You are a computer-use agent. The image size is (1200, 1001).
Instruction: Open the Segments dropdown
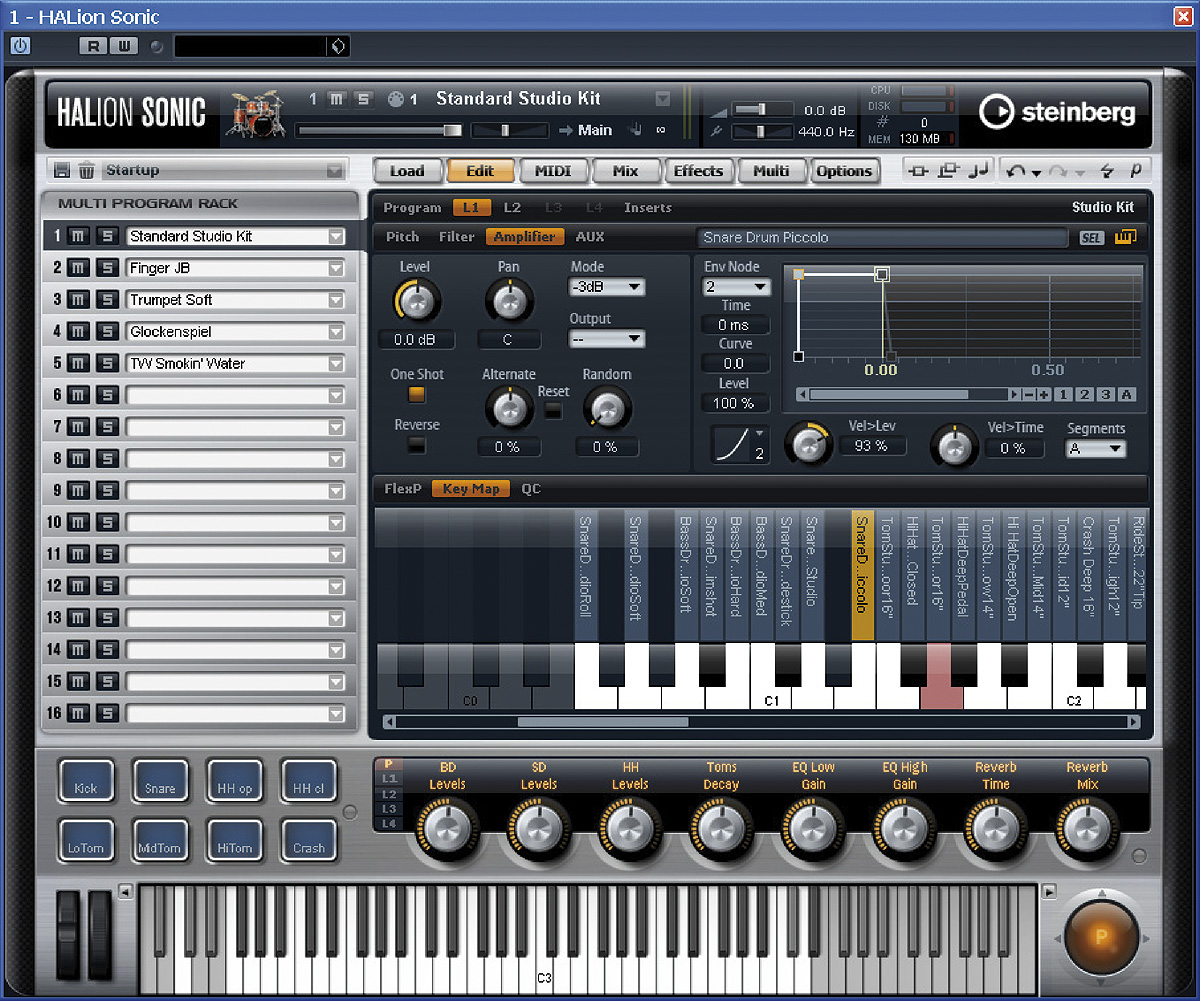[1095, 449]
